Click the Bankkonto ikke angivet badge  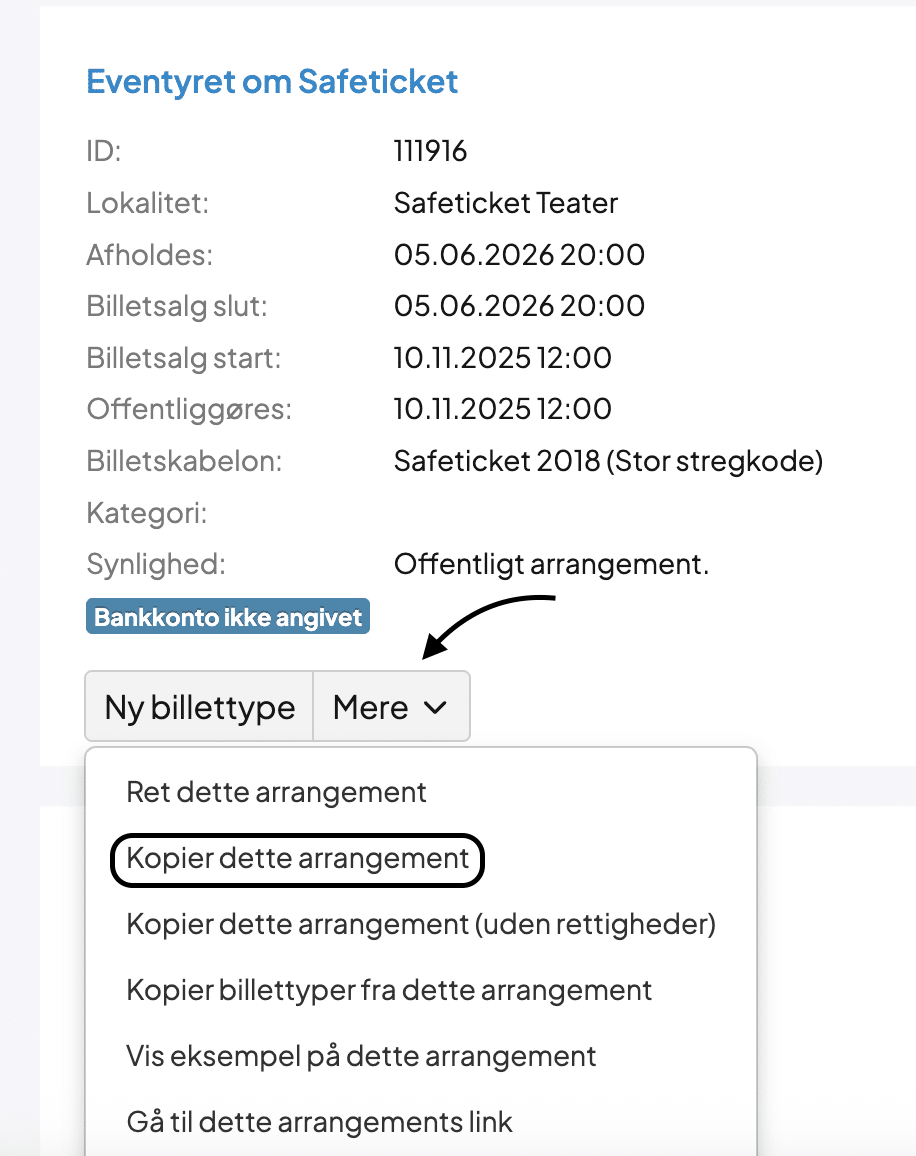point(228,617)
